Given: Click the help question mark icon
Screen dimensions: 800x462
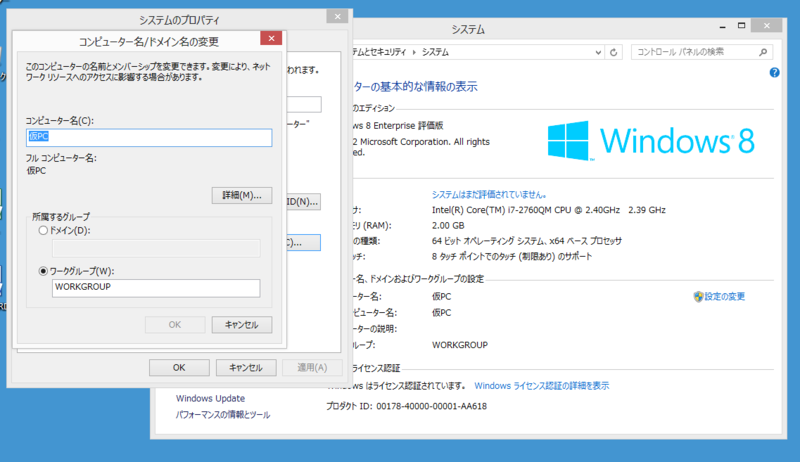Looking at the screenshot, I should [x=774, y=73].
